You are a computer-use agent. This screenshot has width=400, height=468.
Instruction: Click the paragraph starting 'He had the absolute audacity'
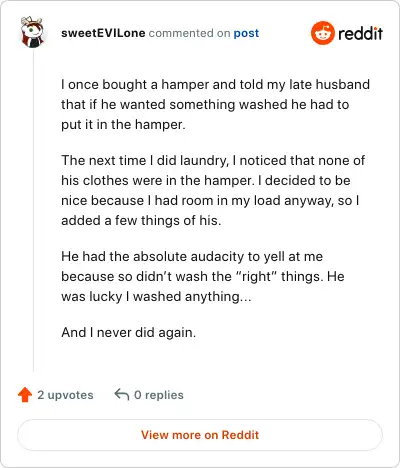coord(203,276)
